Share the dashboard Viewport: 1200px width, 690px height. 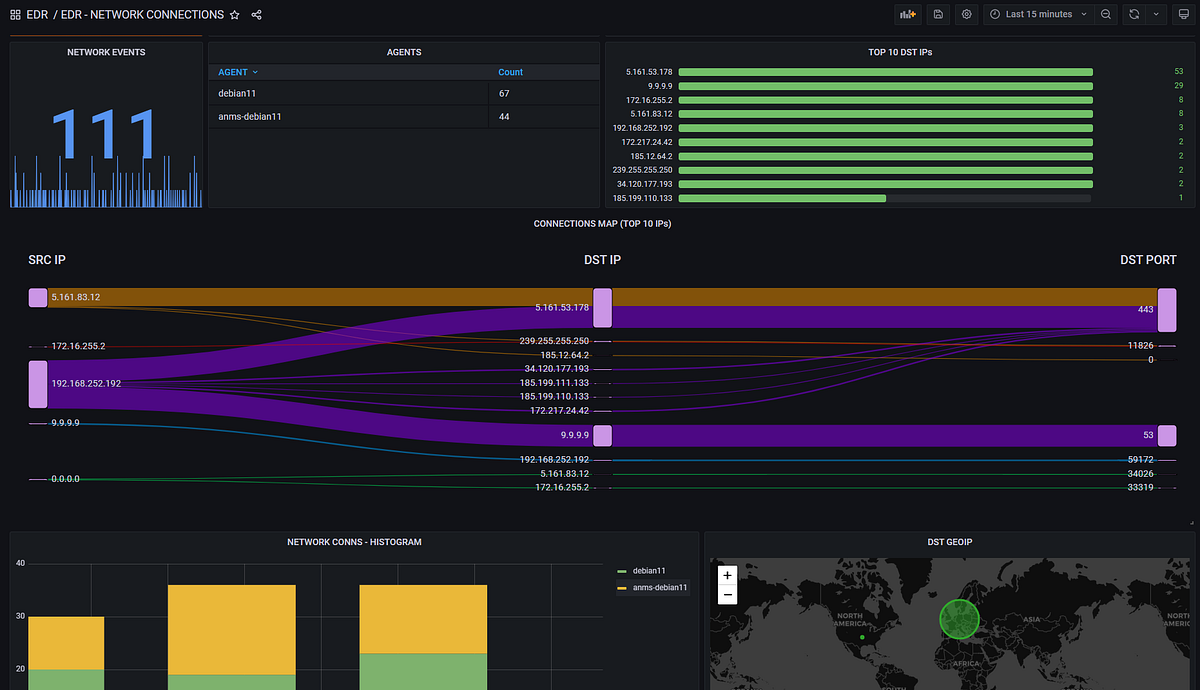point(256,14)
